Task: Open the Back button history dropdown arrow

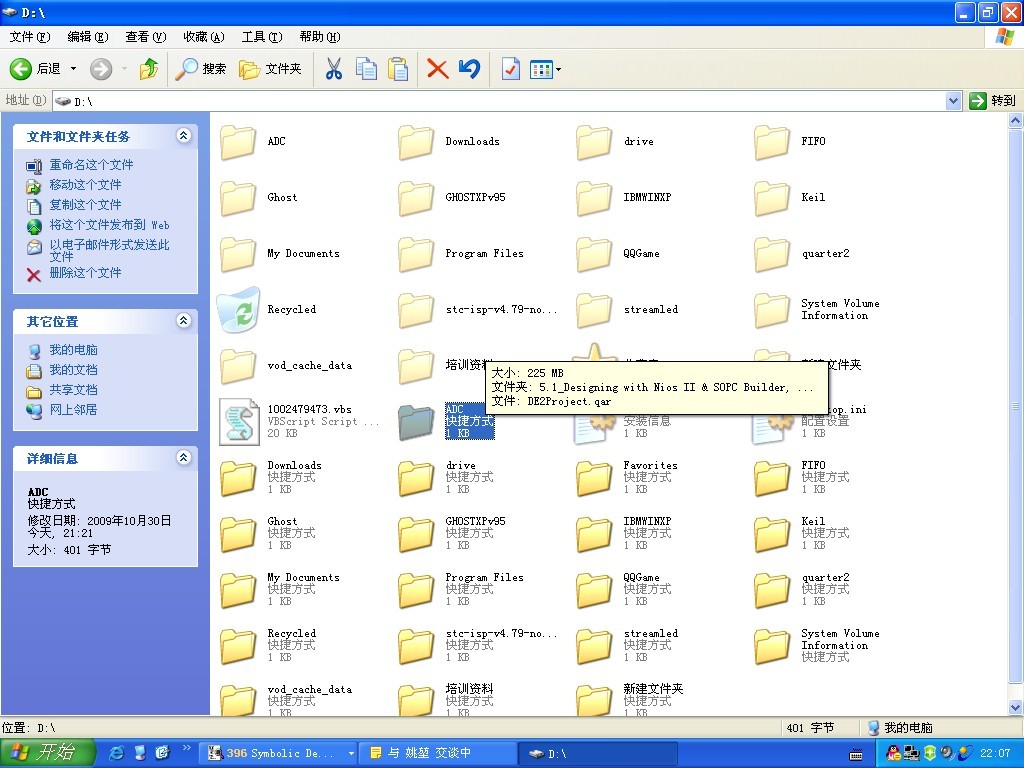Action: (x=73, y=69)
